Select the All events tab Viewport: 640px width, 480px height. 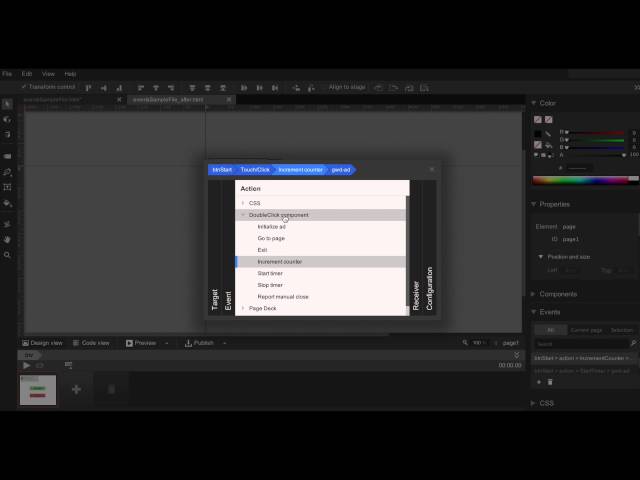point(551,330)
